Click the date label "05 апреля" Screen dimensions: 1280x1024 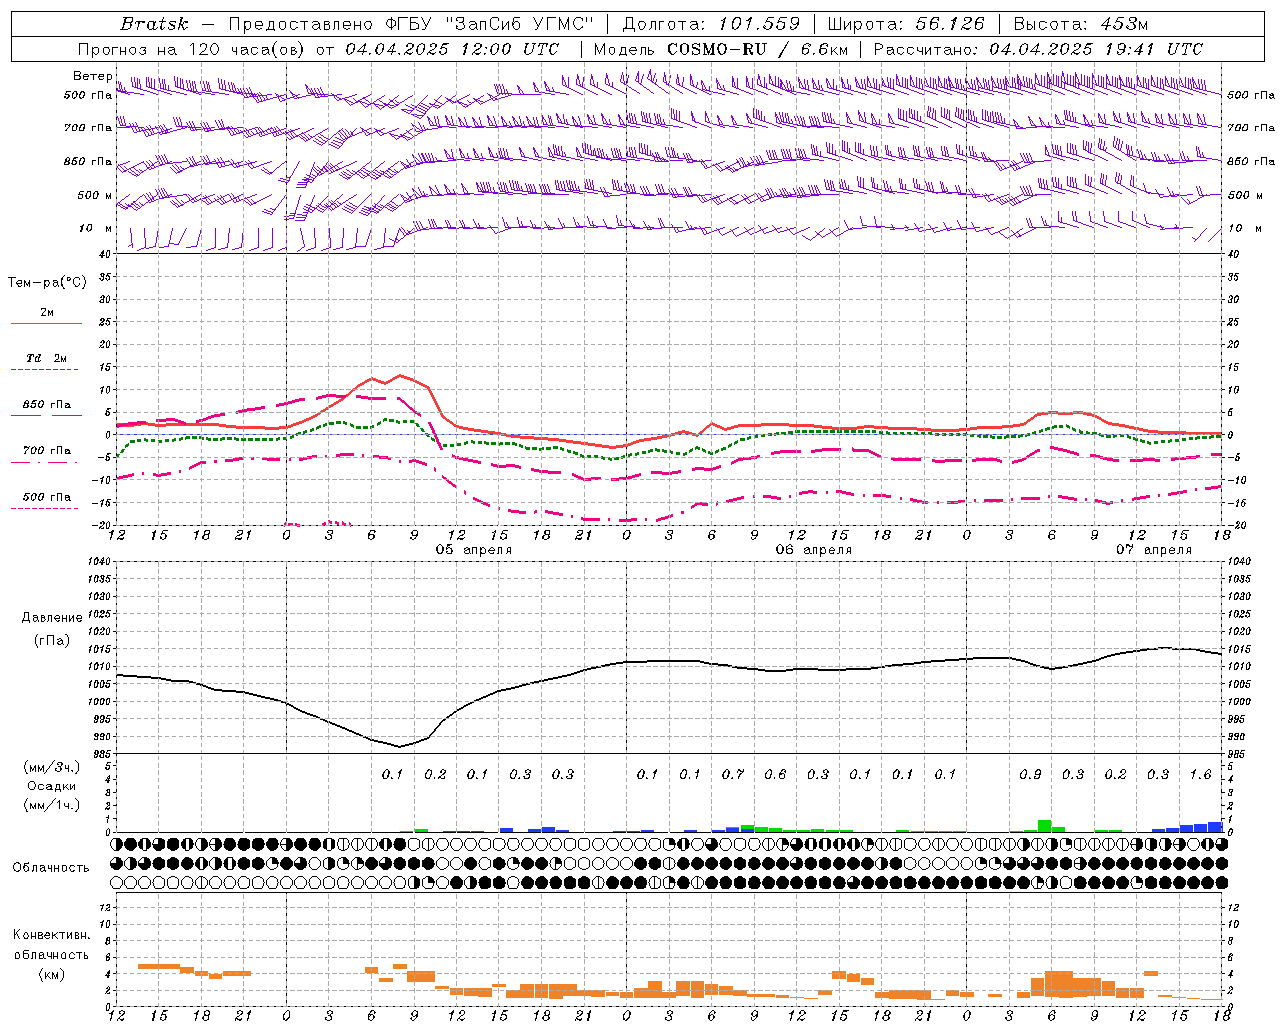[474, 550]
